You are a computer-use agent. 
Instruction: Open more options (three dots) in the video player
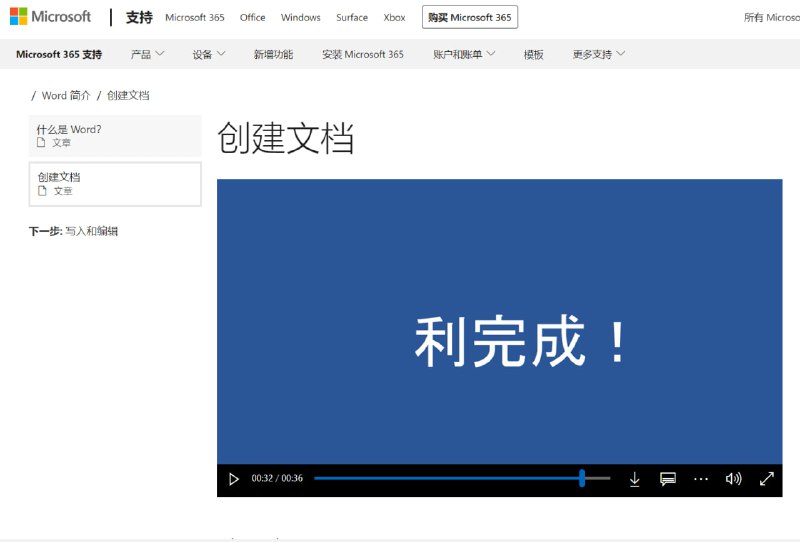[701, 479]
